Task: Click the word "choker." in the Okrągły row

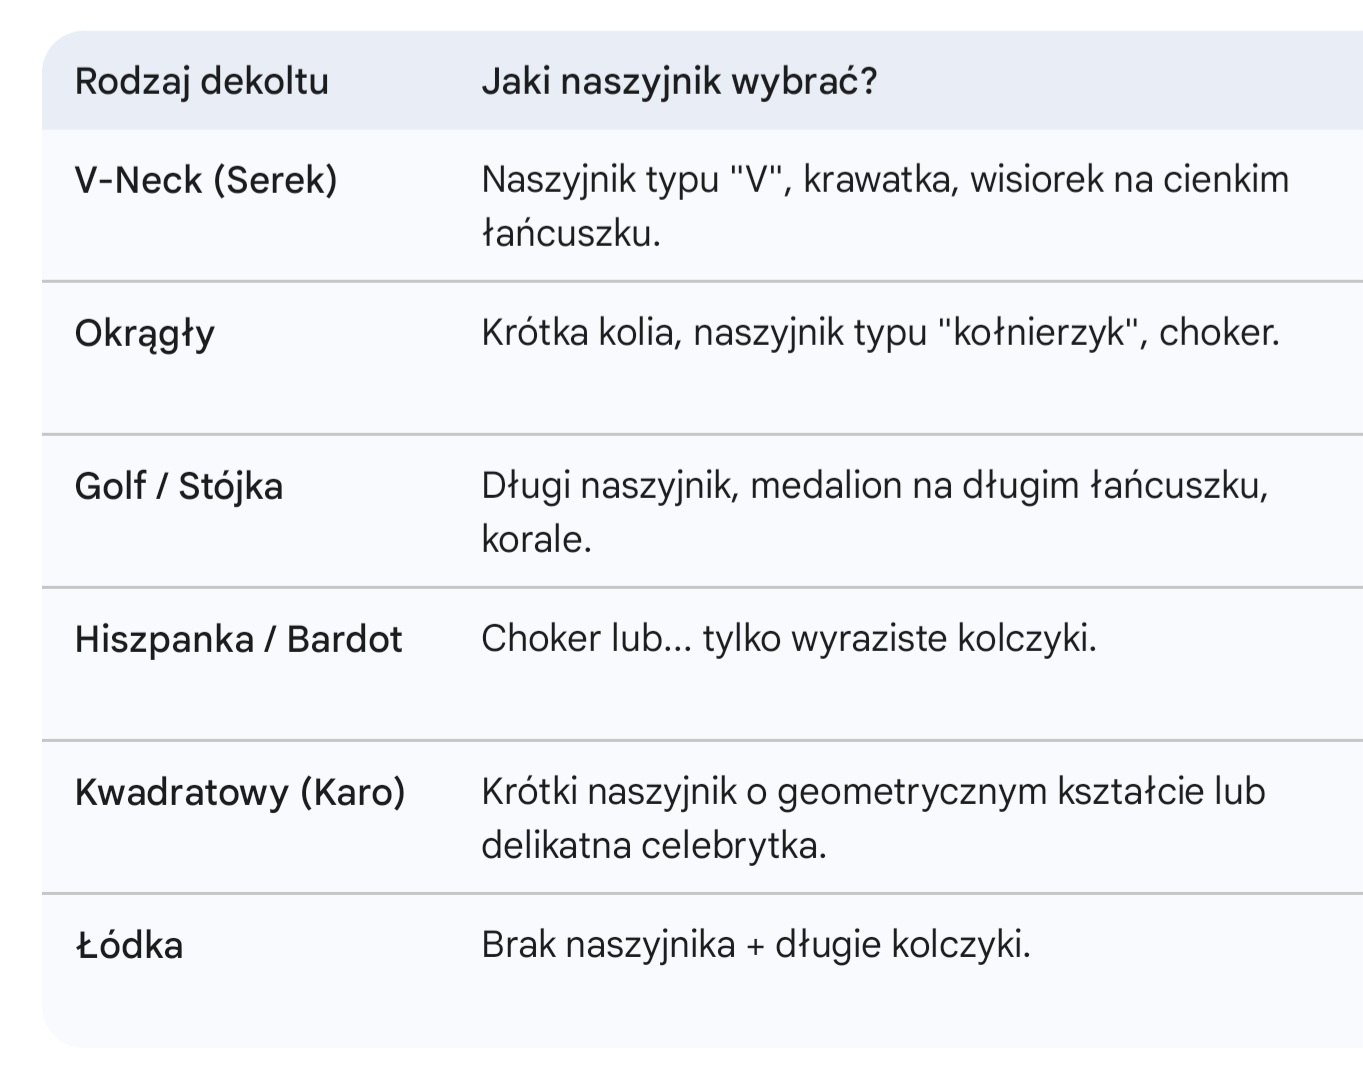Action: point(1219,333)
